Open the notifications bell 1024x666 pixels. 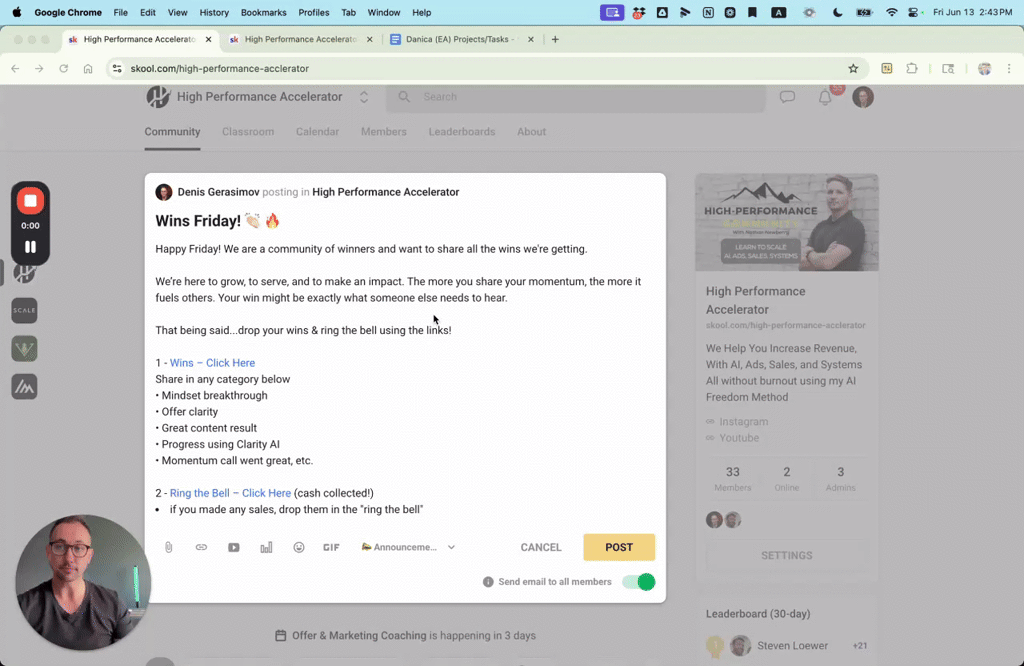coord(825,97)
